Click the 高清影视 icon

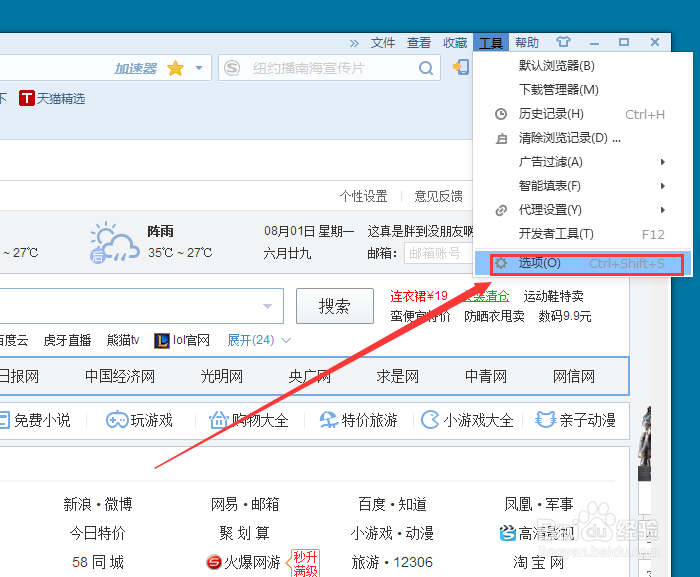click(x=508, y=533)
